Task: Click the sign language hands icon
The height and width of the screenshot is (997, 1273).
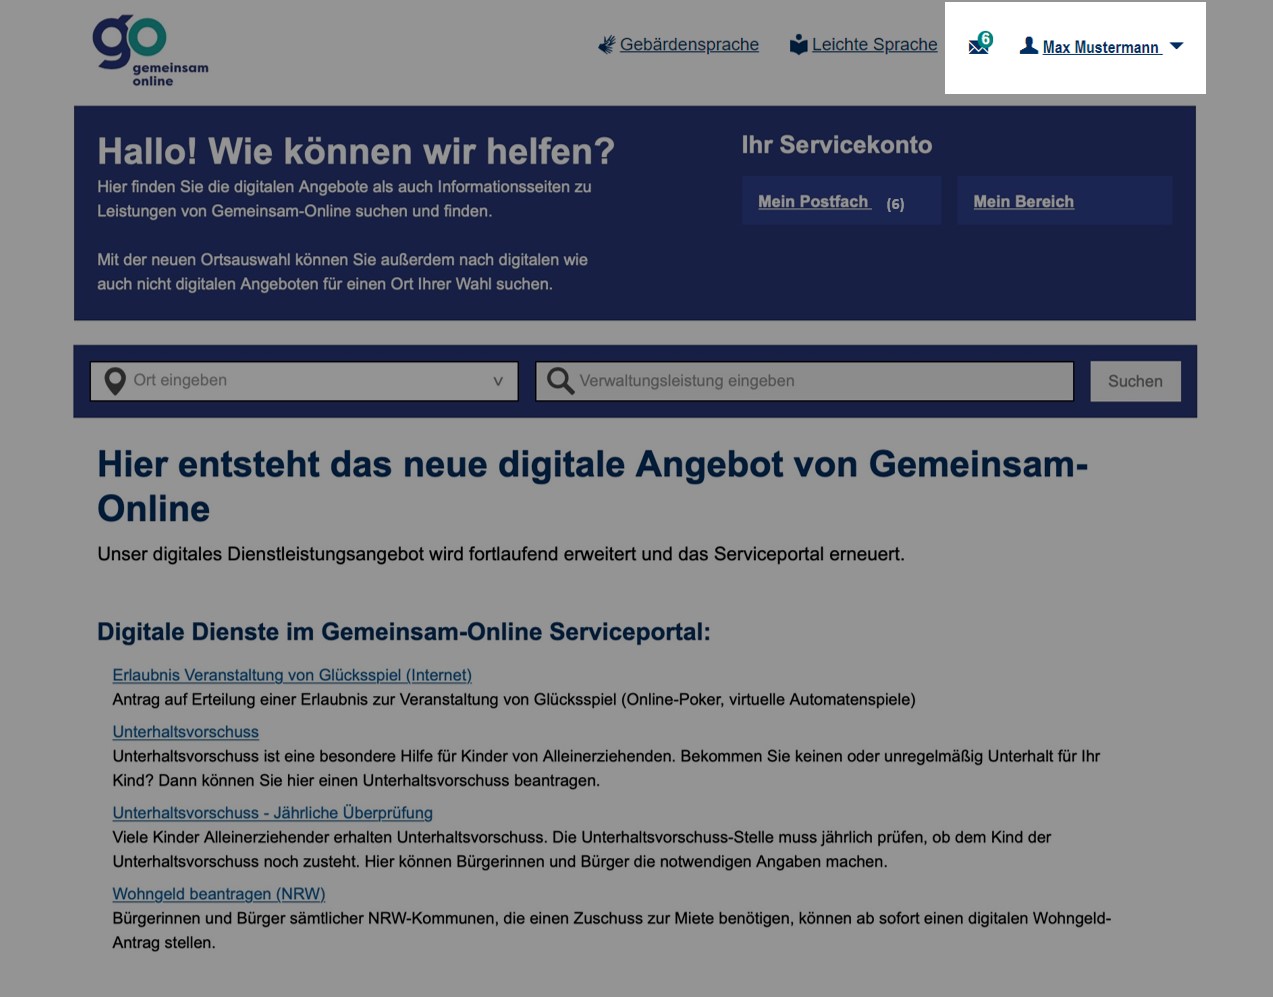Action: [606, 45]
